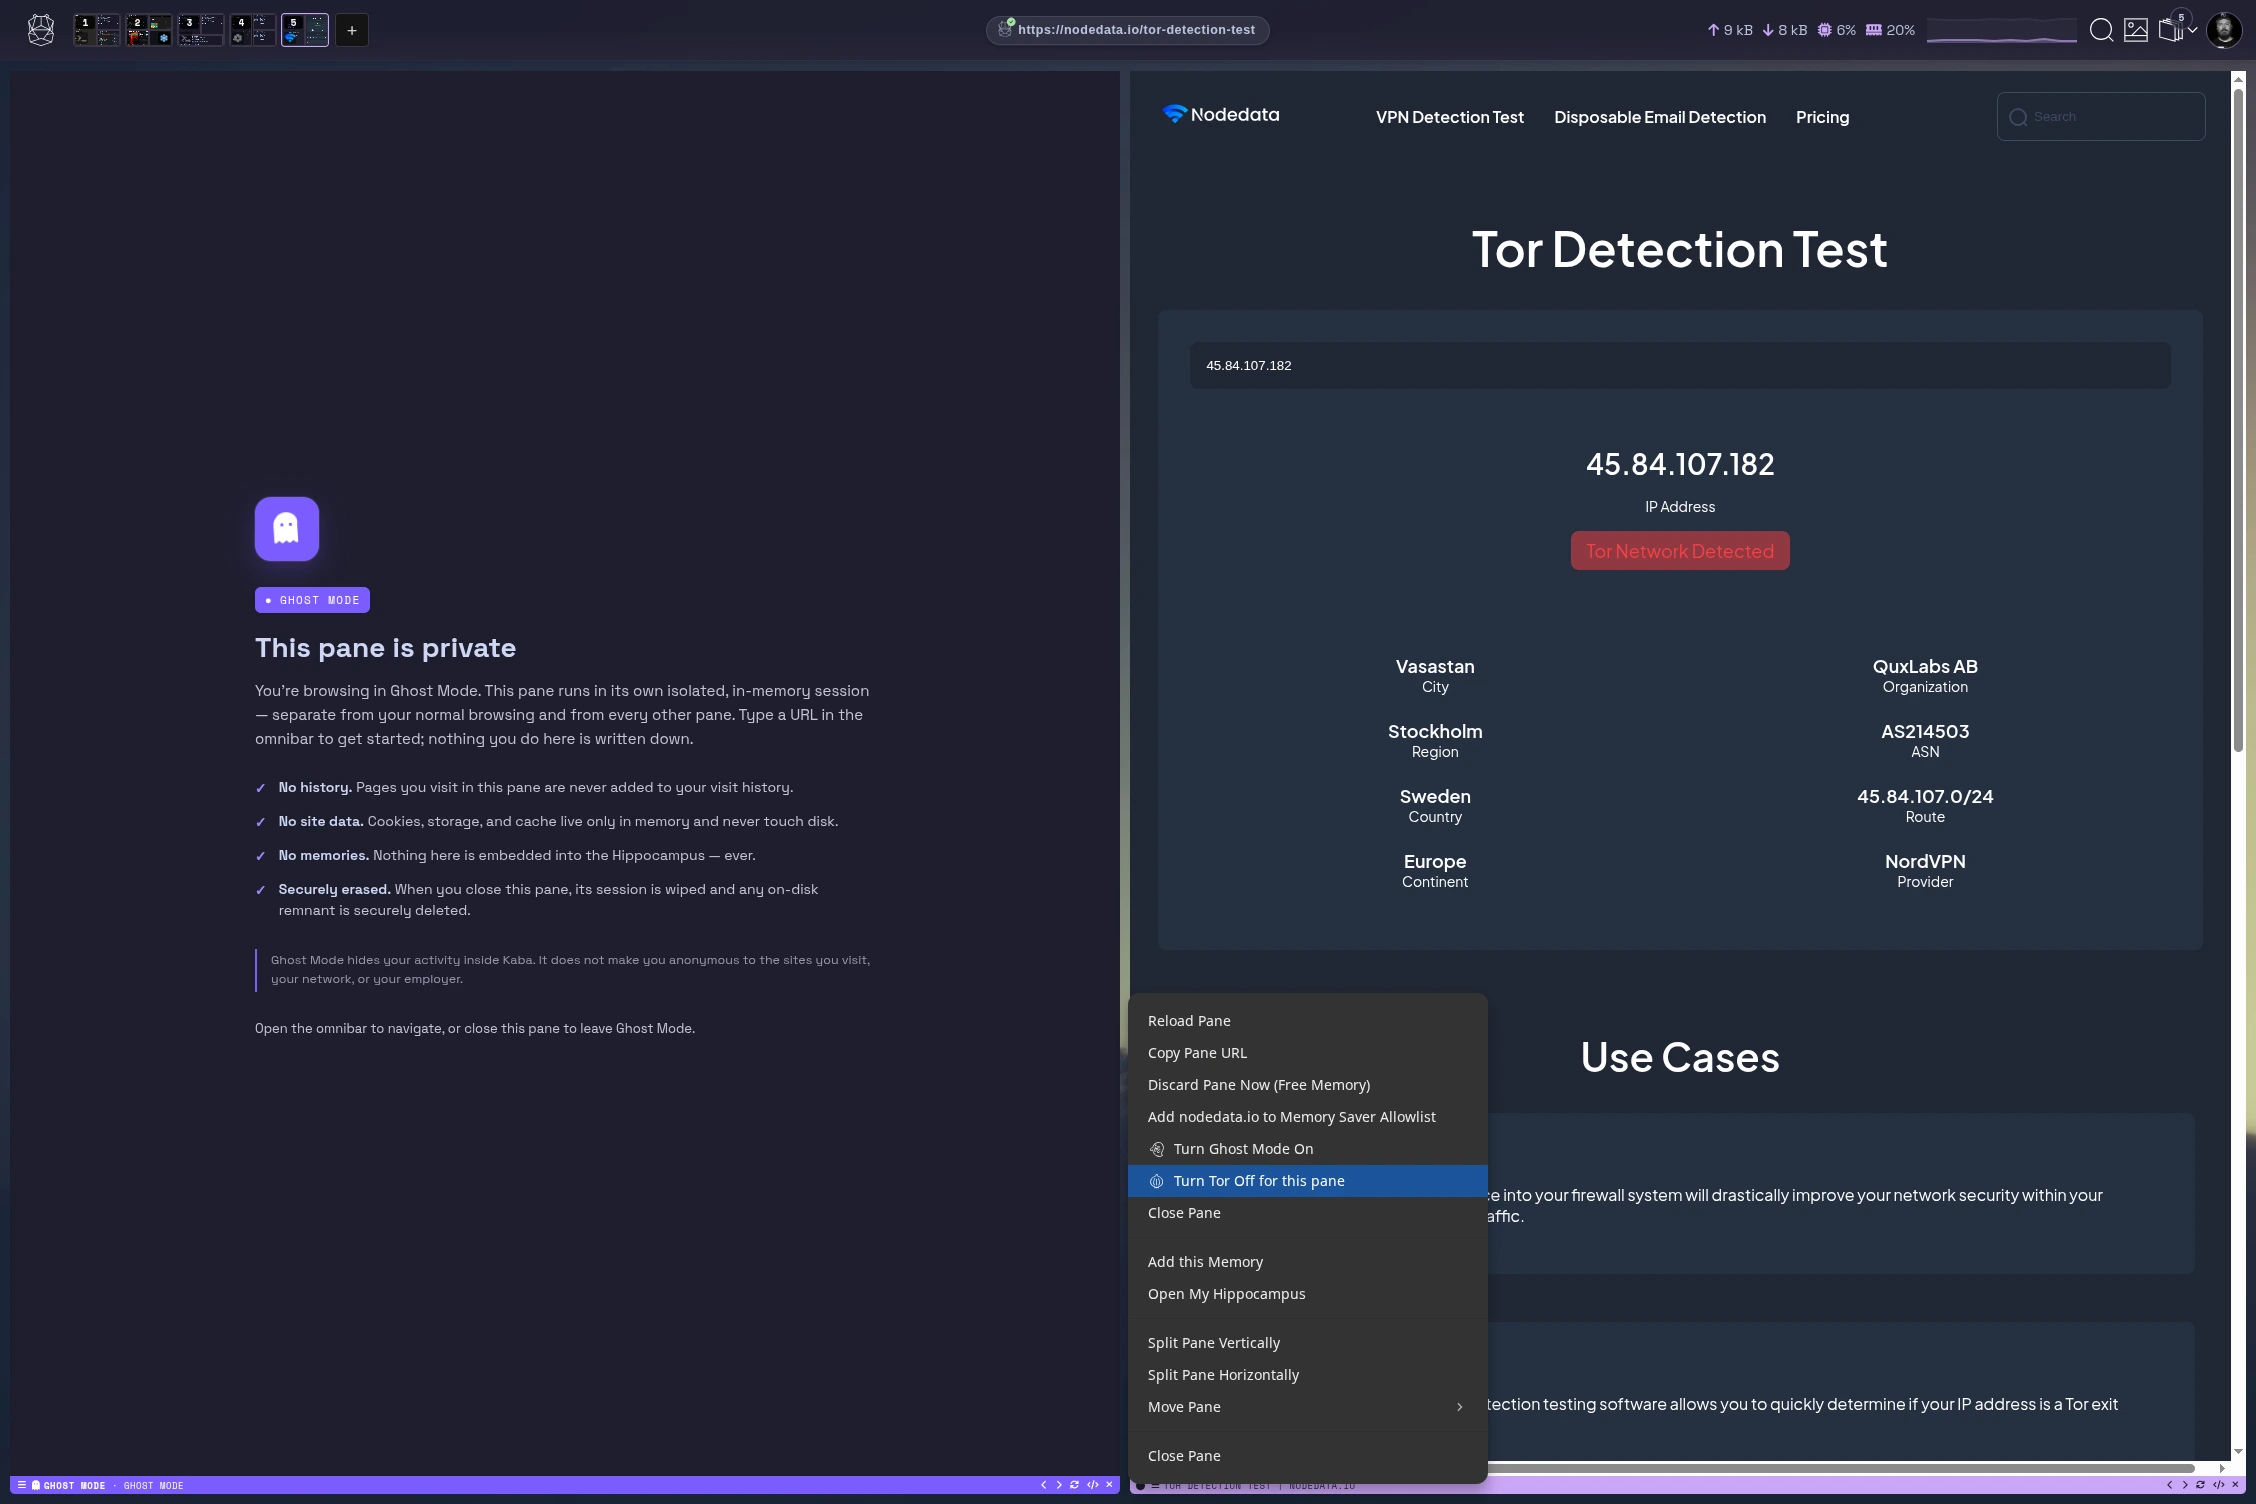The image size is (2256, 1504).
Task: Go back in Ghost Mode pane
Action: point(1043,1485)
